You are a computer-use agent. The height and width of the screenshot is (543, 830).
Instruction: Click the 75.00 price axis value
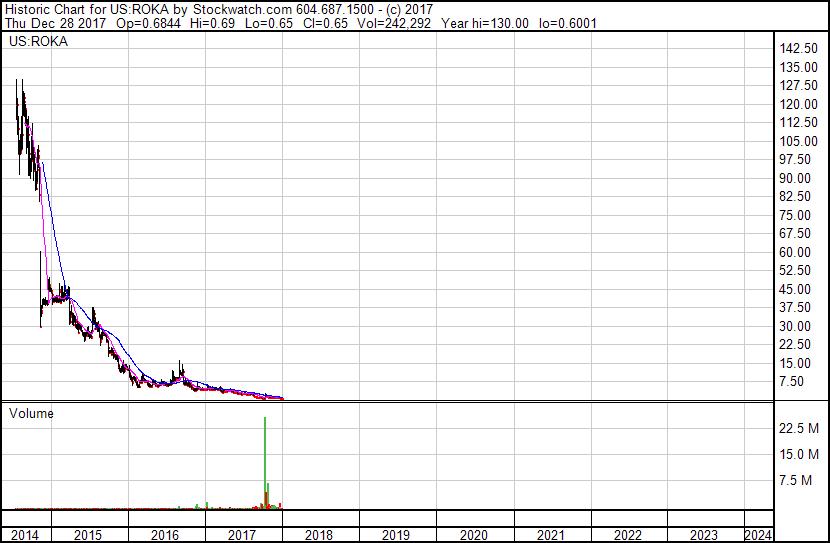(x=795, y=215)
